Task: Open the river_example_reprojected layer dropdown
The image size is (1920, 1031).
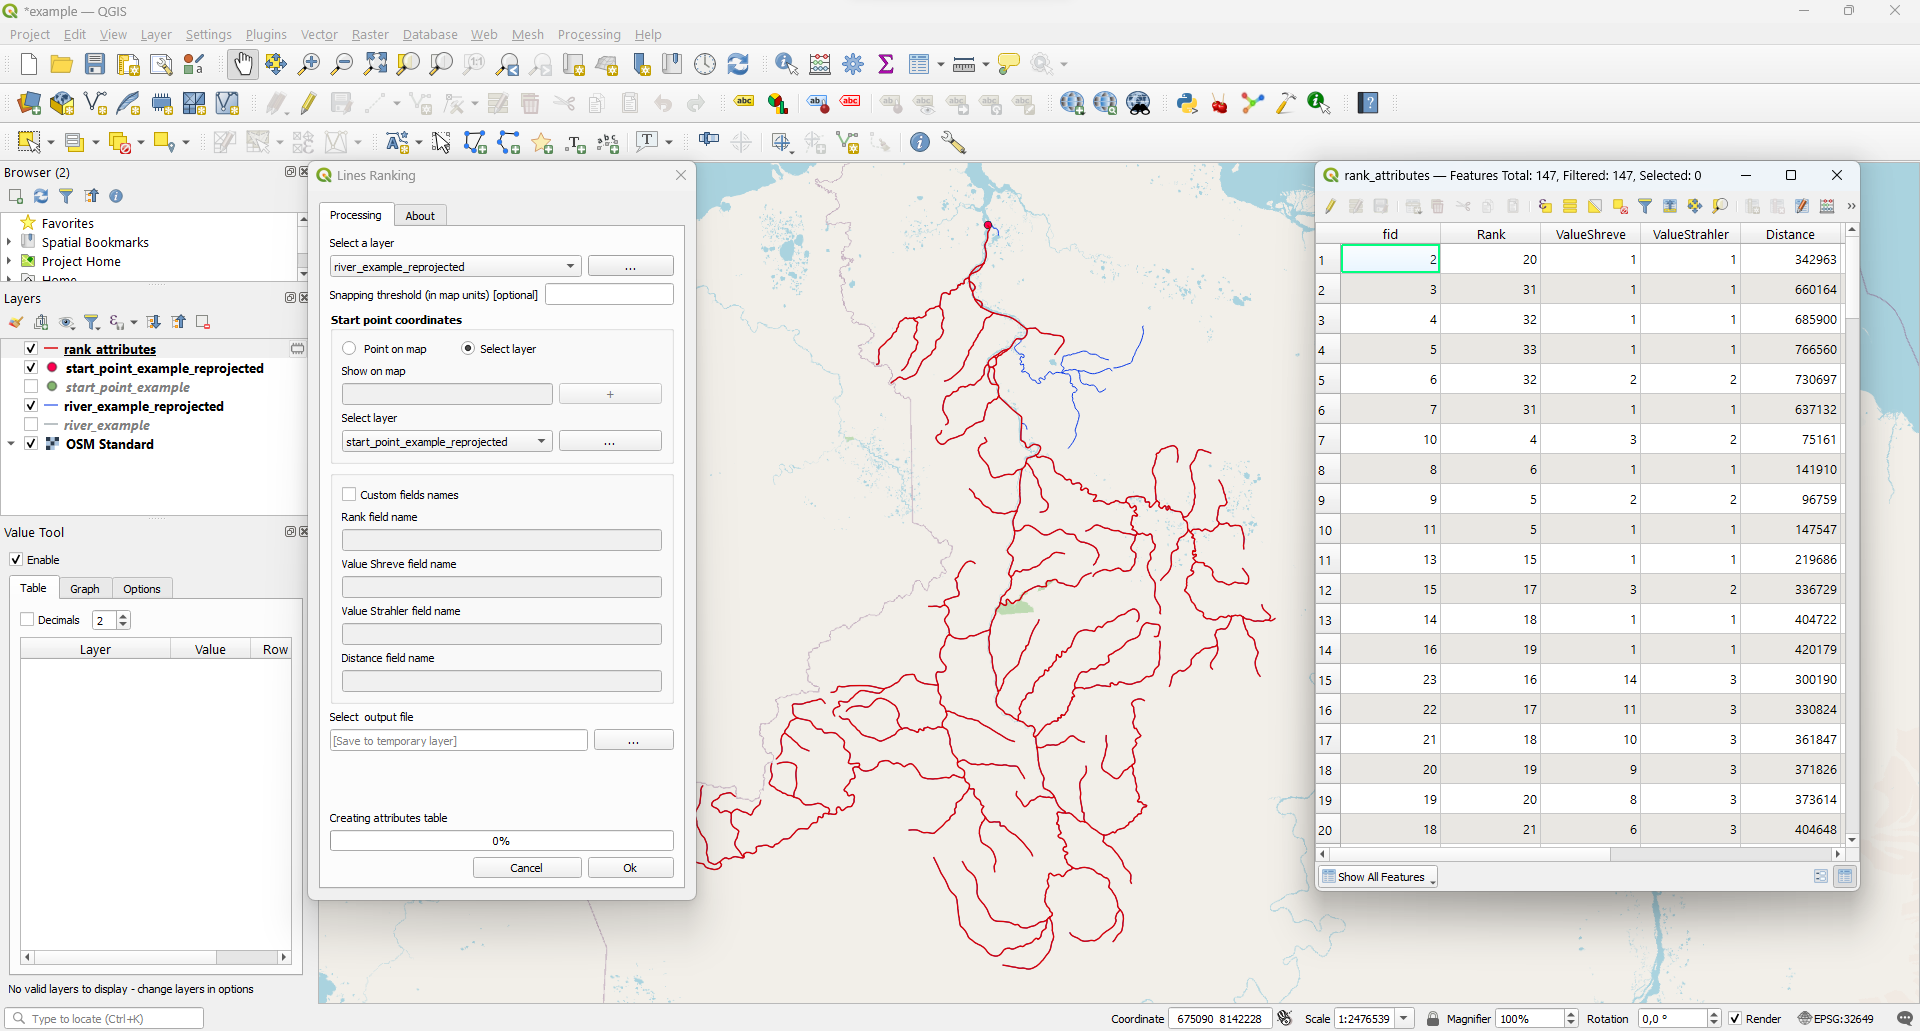Action: 456,267
